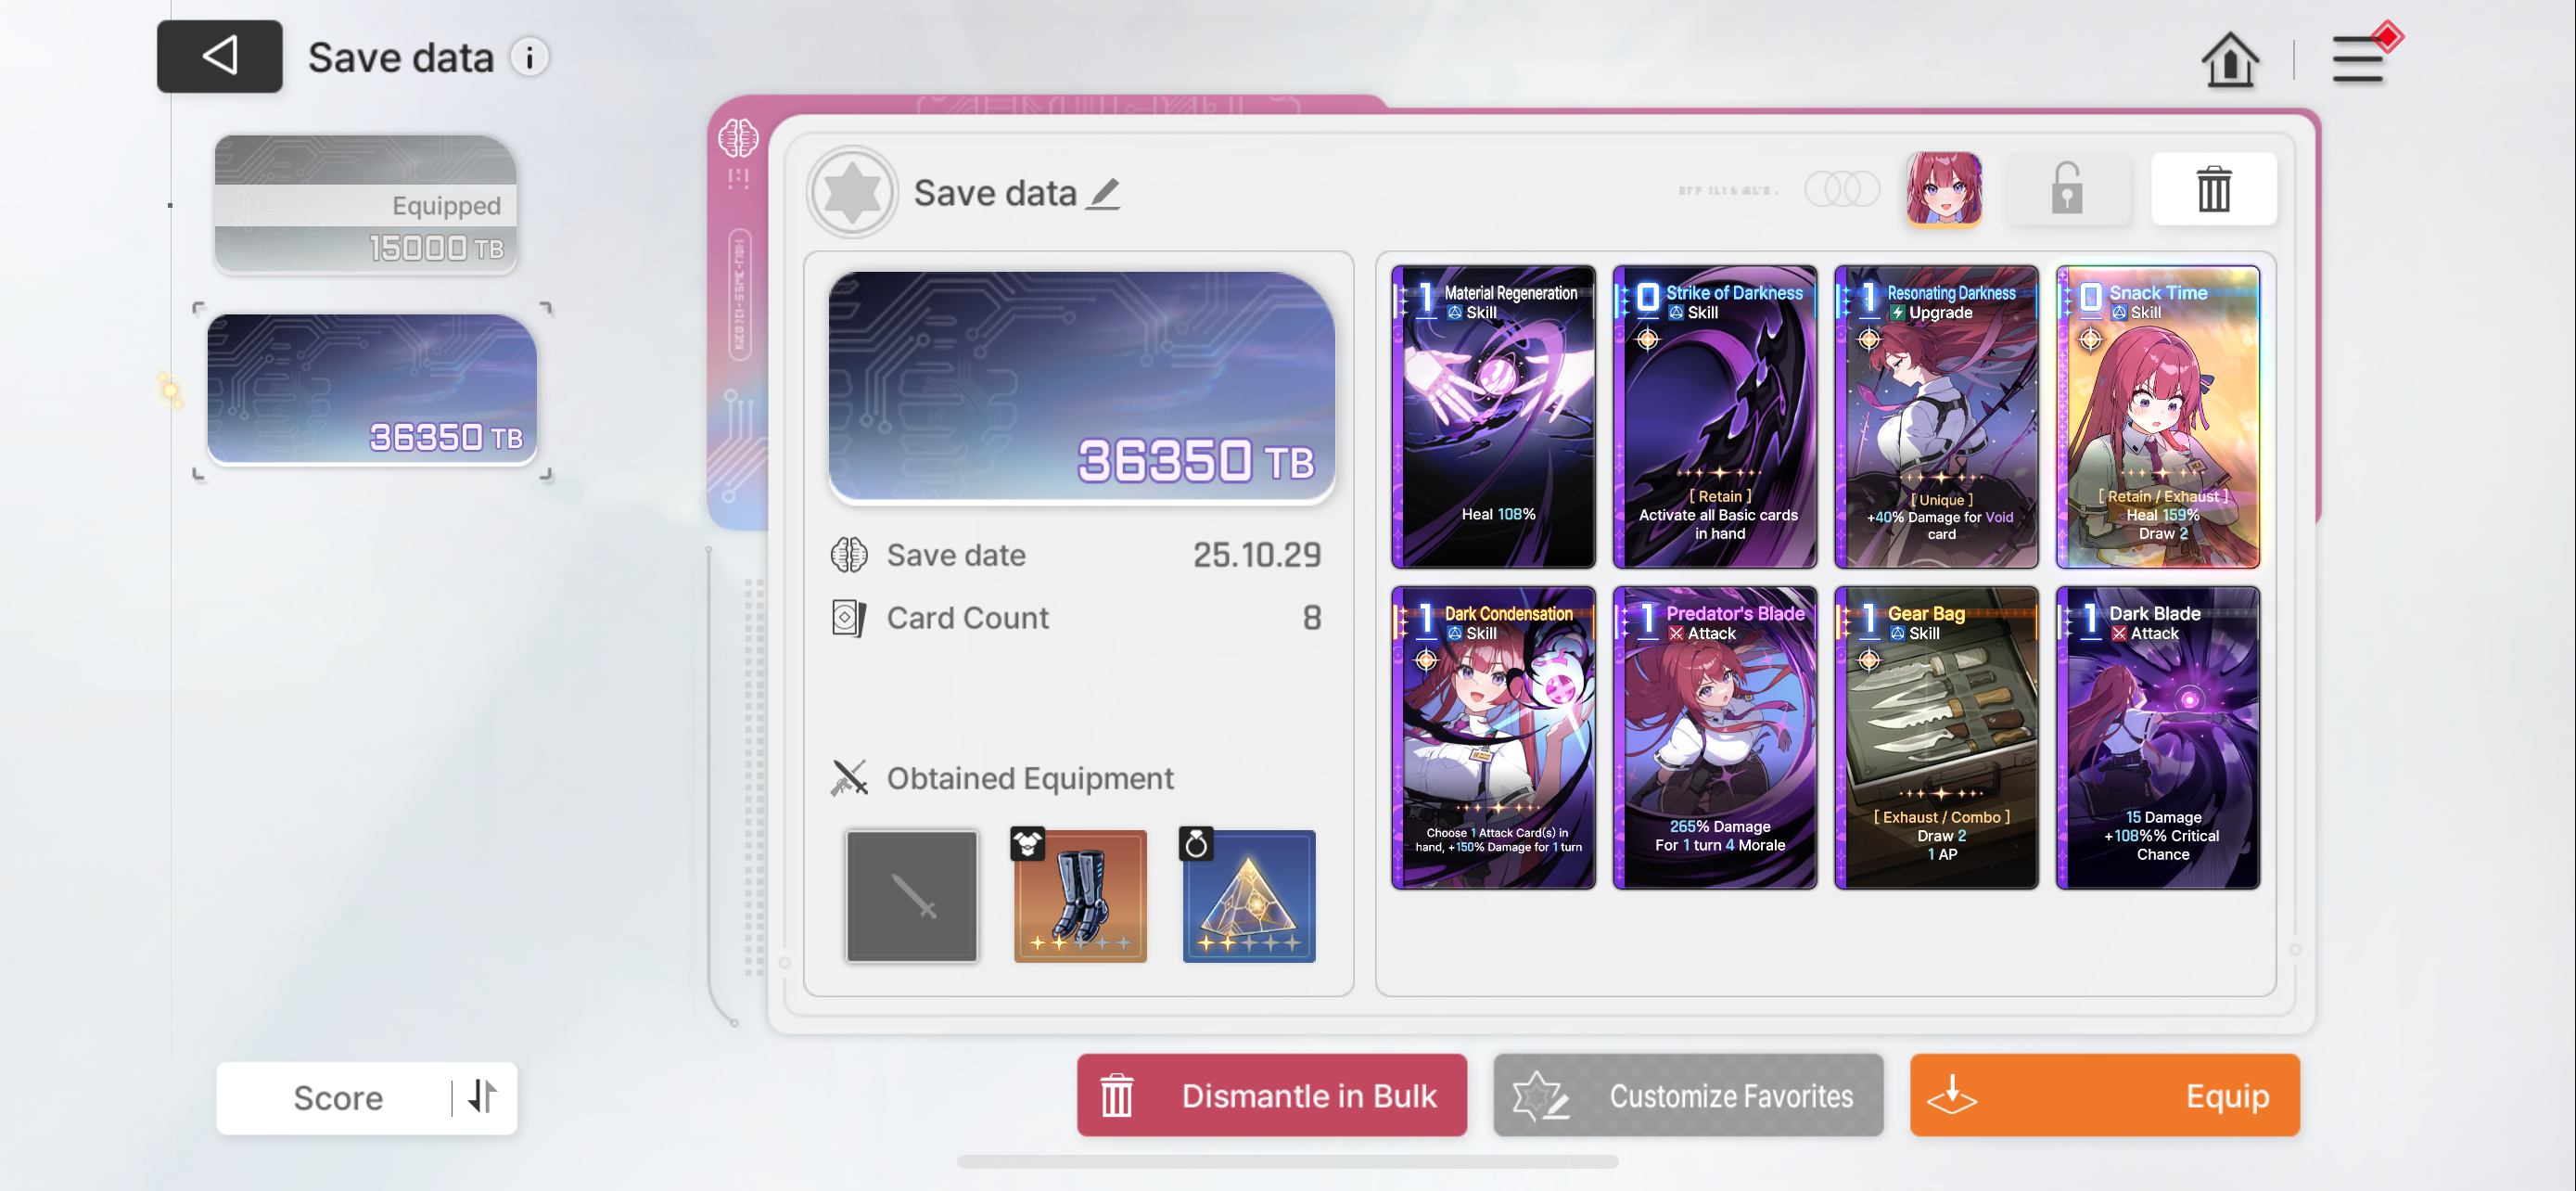The width and height of the screenshot is (2576, 1191).
Task: Select the pyramid ring equipment item
Action: [1248, 896]
